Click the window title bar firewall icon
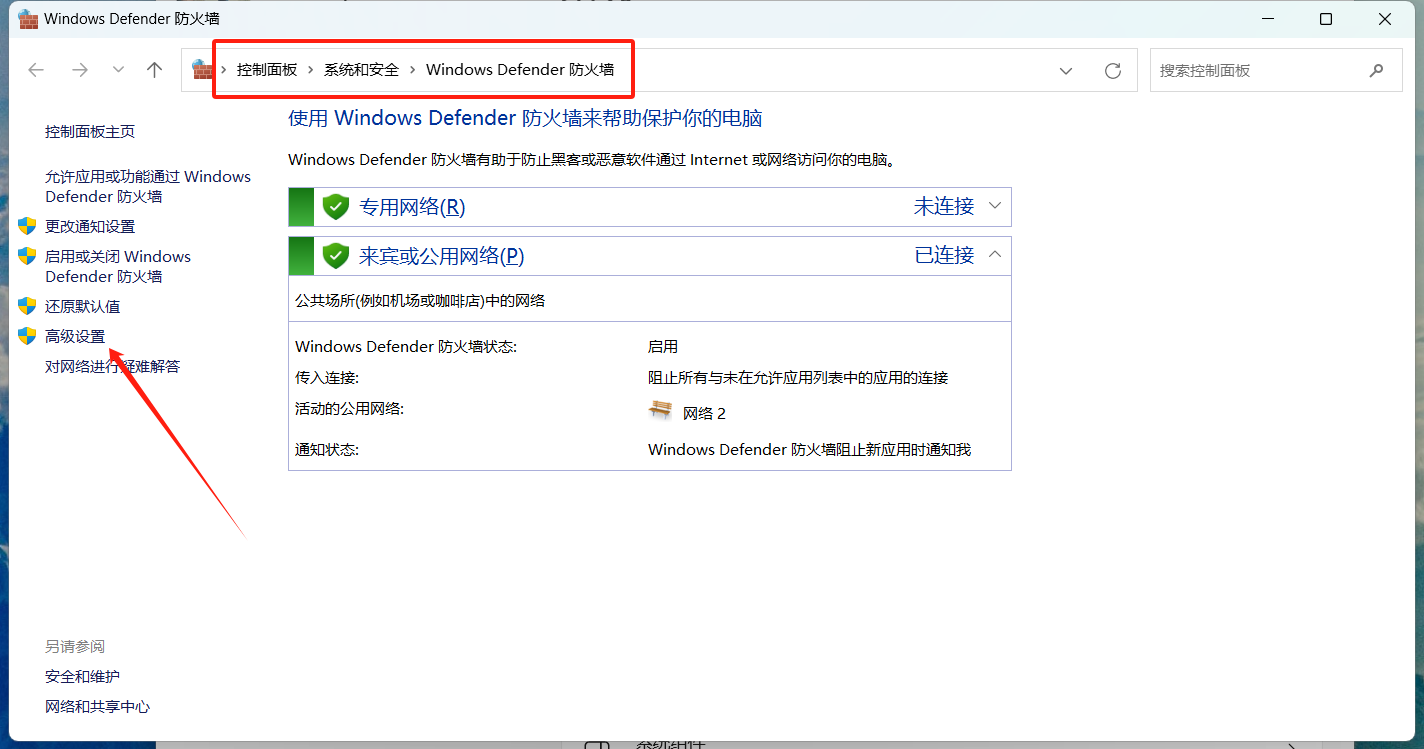The image size is (1424, 749). click(x=28, y=18)
